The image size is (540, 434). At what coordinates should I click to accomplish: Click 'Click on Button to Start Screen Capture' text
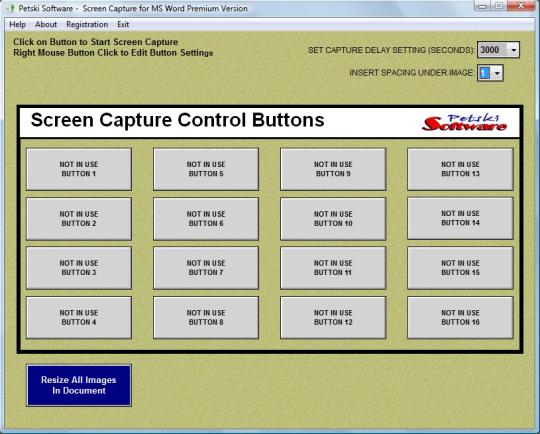tap(96, 42)
